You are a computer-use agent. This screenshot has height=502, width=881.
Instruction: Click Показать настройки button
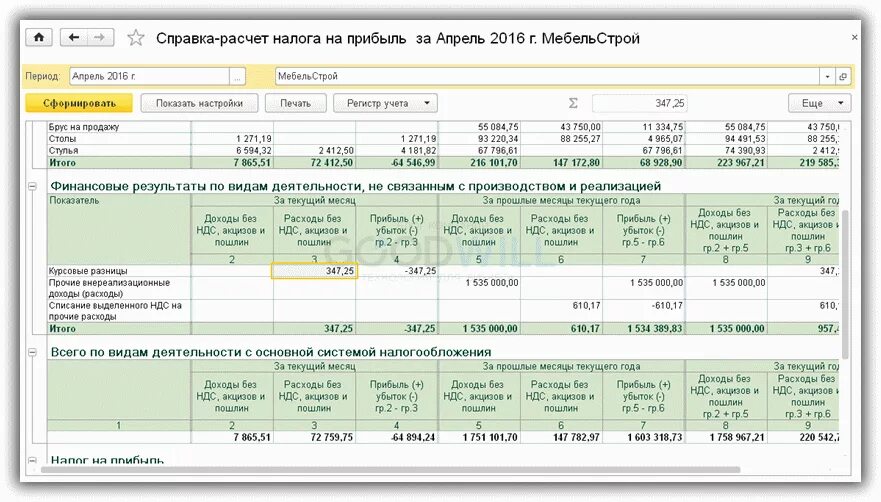(199, 103)
